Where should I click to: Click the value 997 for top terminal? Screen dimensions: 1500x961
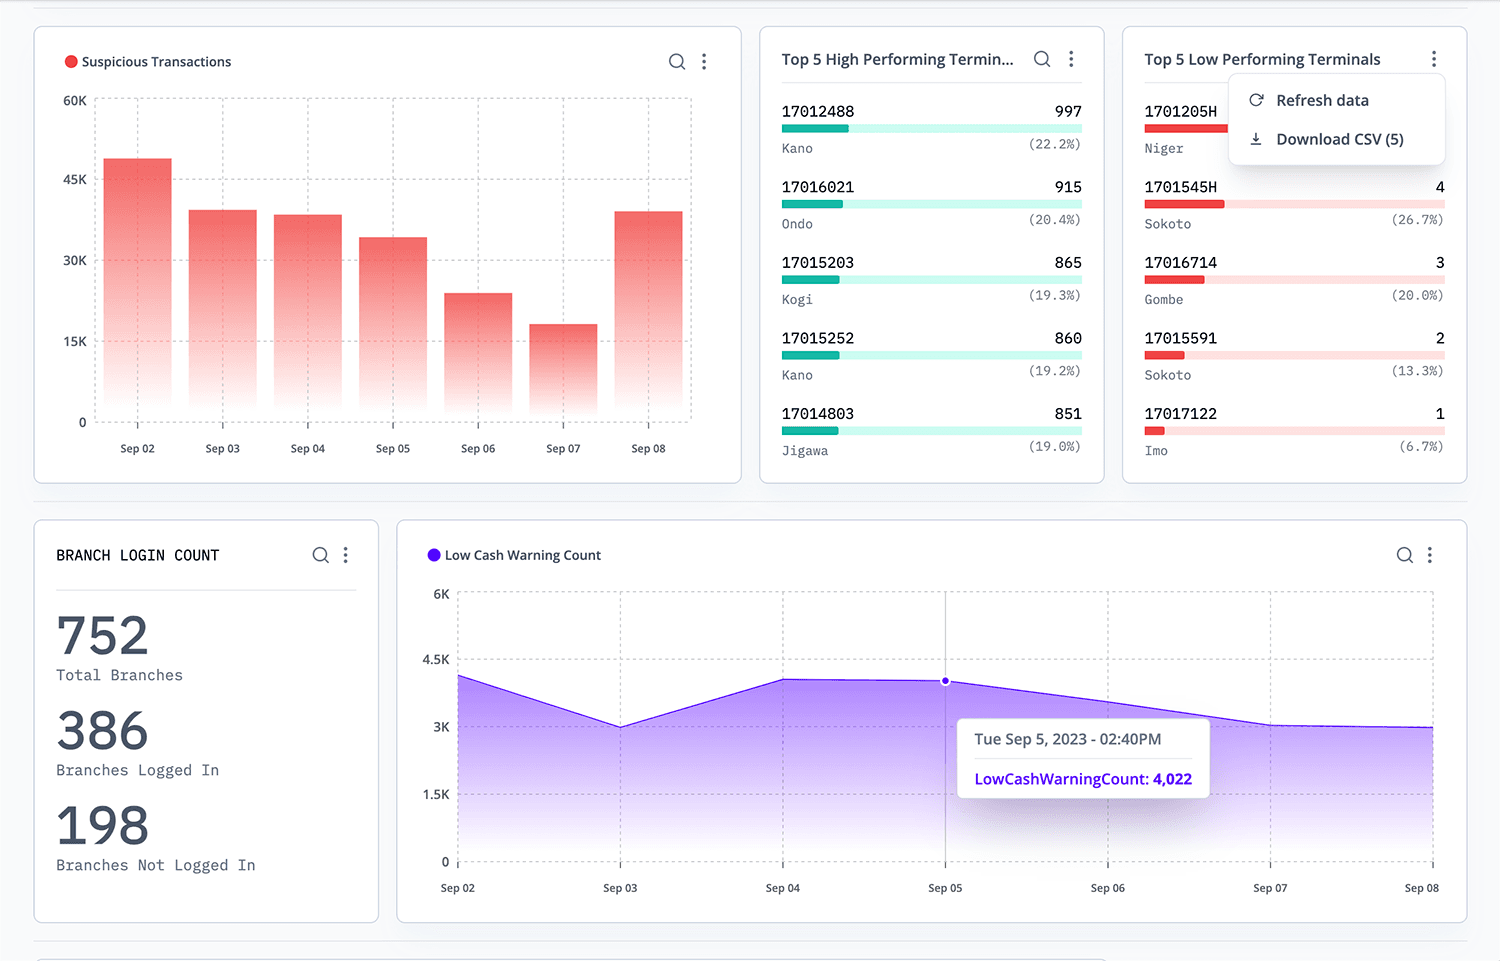click(x=1068, y=111)
